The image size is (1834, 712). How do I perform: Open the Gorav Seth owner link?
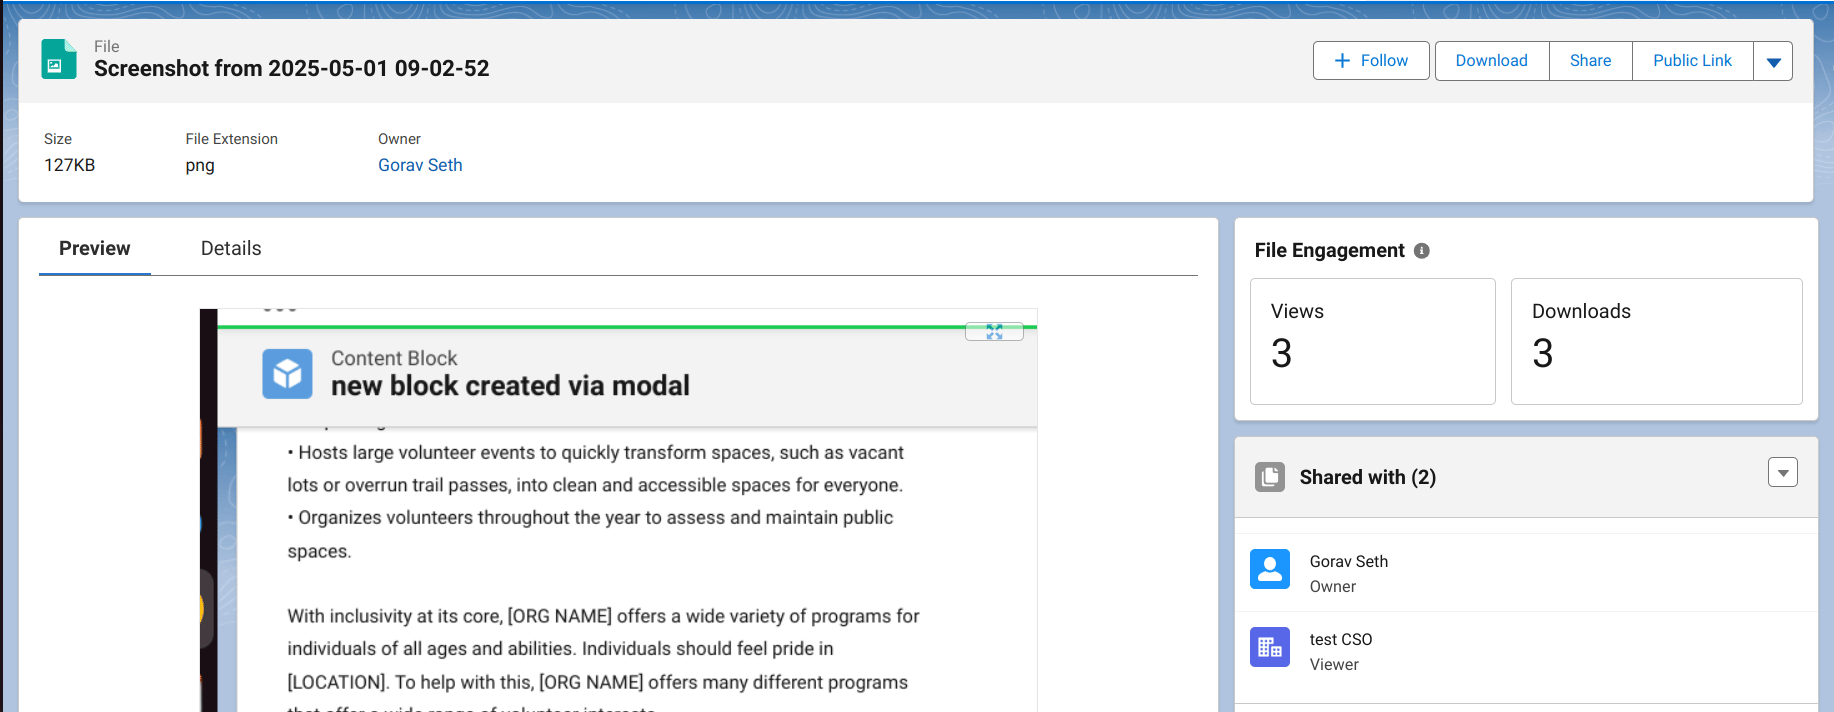tap(420, 166)
